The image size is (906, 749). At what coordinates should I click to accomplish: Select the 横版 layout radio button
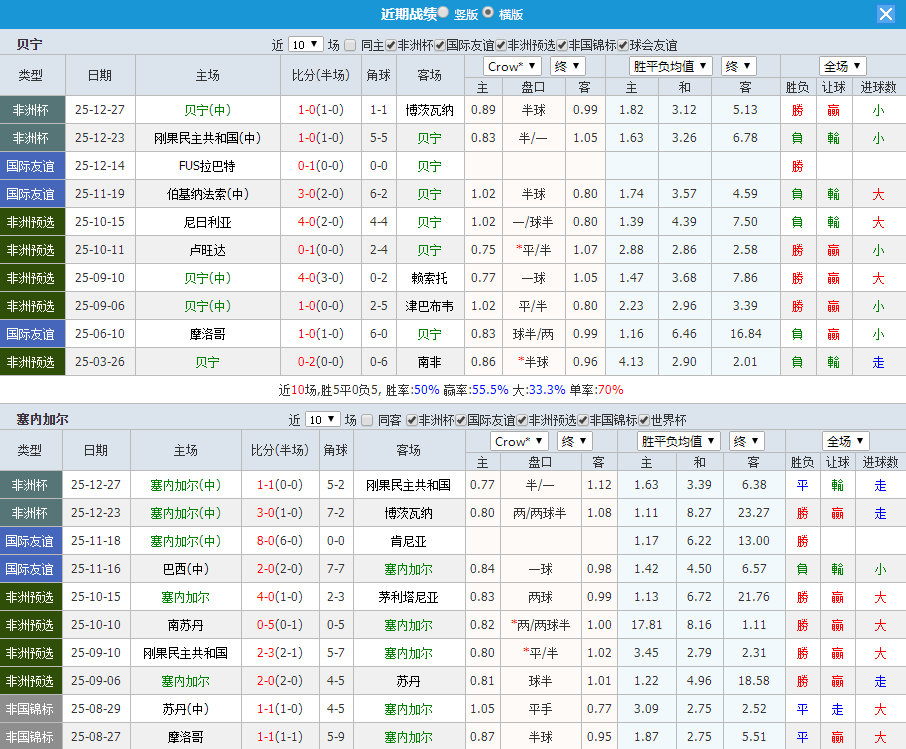click(488, 13)
